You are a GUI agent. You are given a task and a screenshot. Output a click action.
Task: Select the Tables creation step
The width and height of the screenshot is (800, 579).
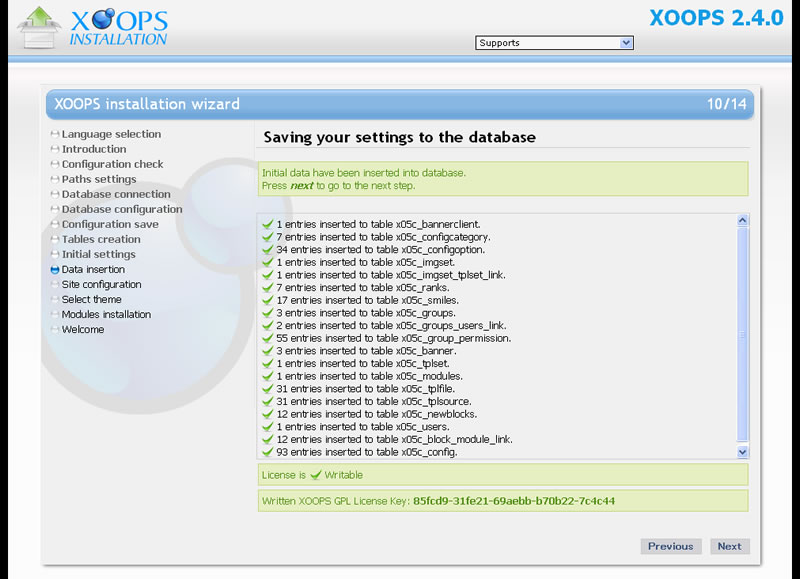(x=101, y=239)
